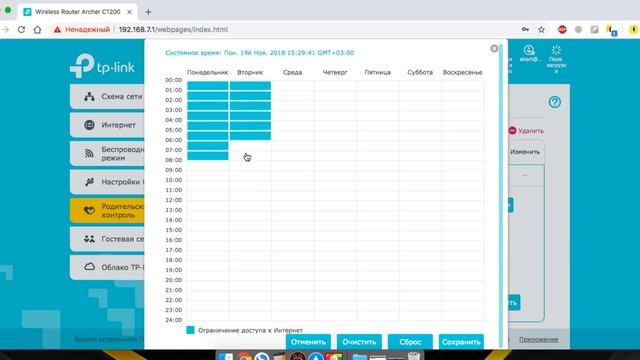Toggle Понедельник 07:00 time block
This screenshot has width=640, height=360.
(208, 156)
